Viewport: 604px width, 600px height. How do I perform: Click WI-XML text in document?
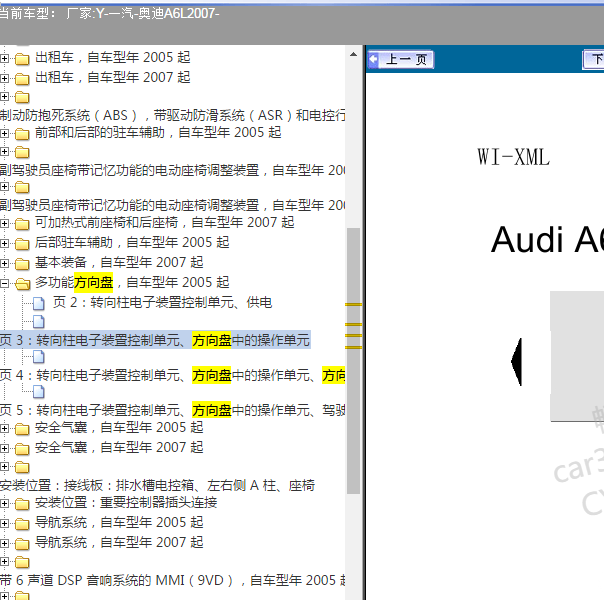(513, 157)
